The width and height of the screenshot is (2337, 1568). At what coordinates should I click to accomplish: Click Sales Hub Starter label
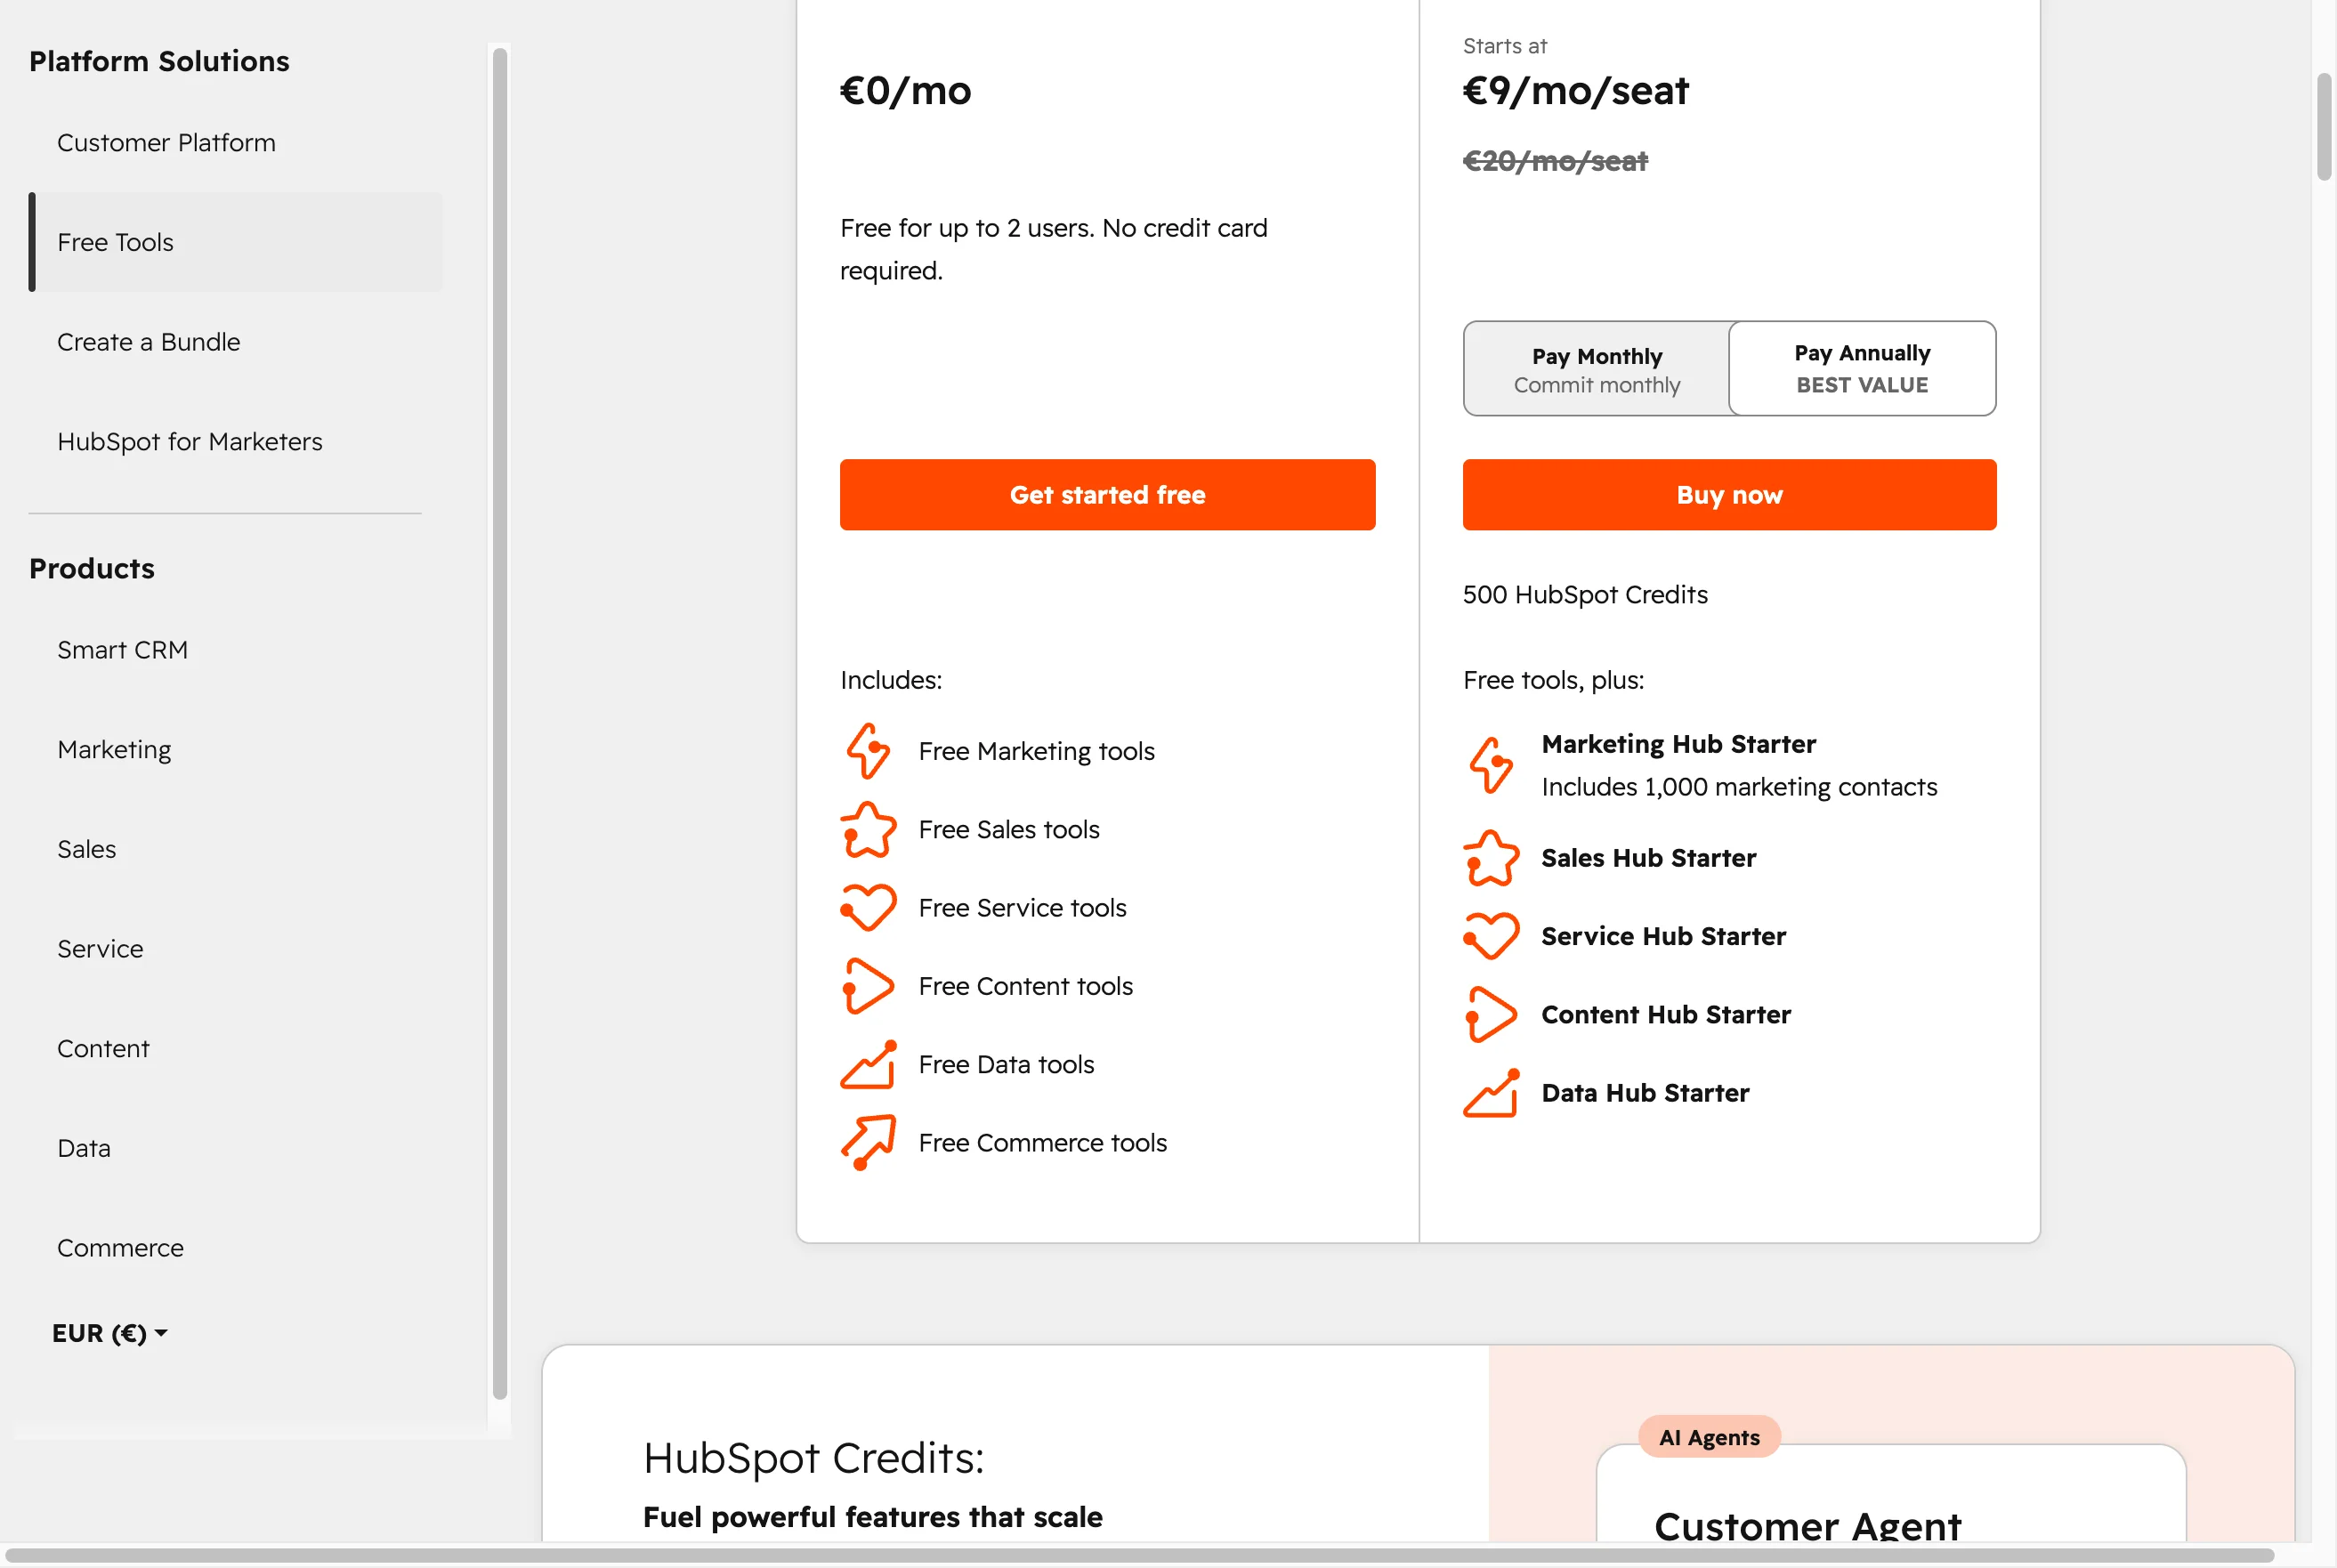1648,858
